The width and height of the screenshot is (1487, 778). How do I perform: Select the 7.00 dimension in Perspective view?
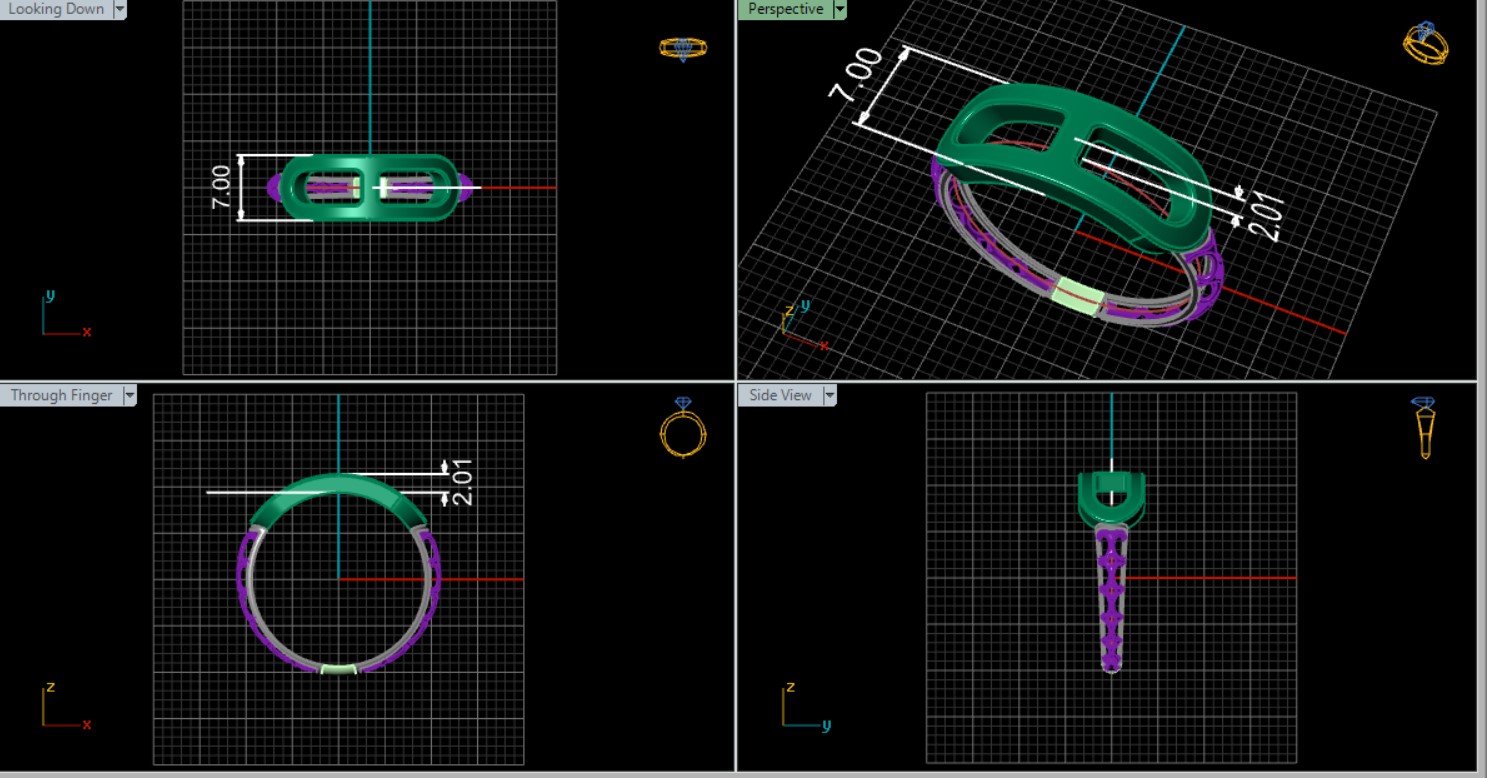coord(856,74)
